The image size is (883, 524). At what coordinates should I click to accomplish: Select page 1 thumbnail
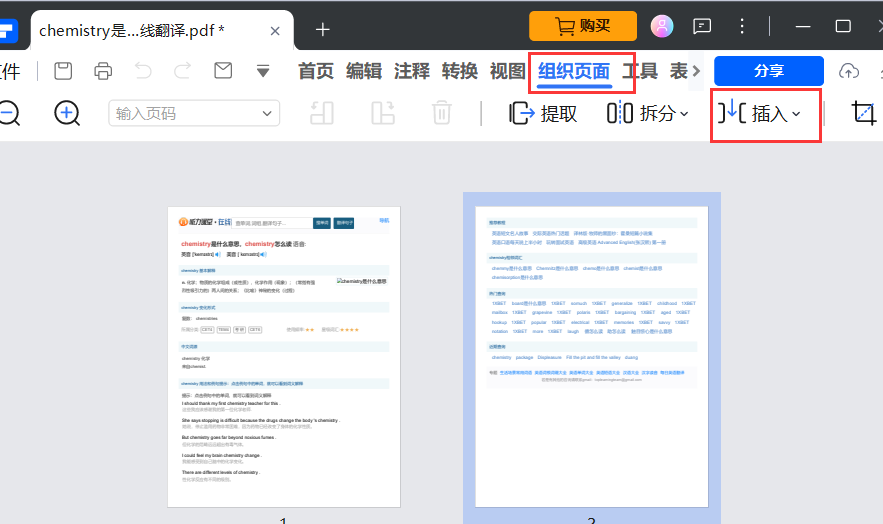[284, 357]
